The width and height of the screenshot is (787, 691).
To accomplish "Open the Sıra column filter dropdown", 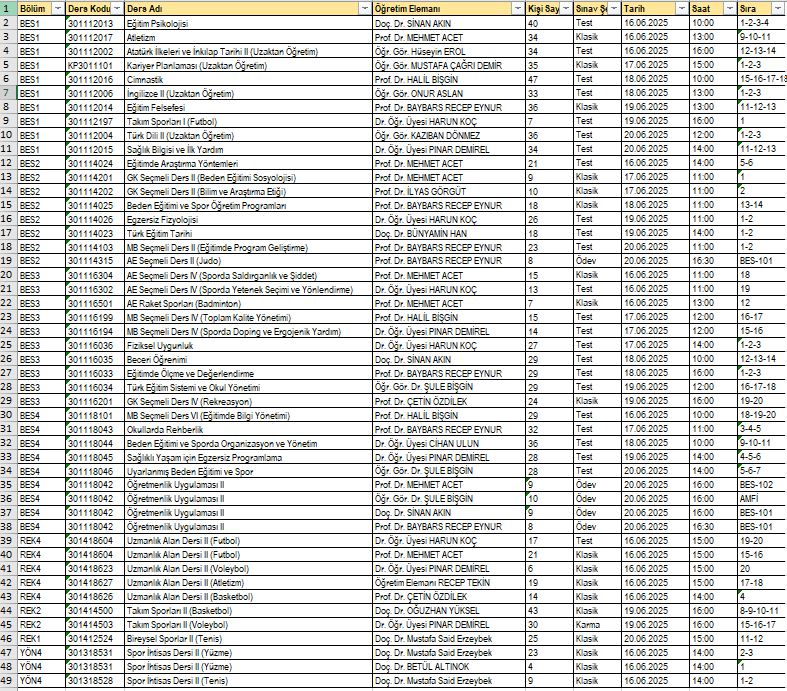I will point(778,9).
